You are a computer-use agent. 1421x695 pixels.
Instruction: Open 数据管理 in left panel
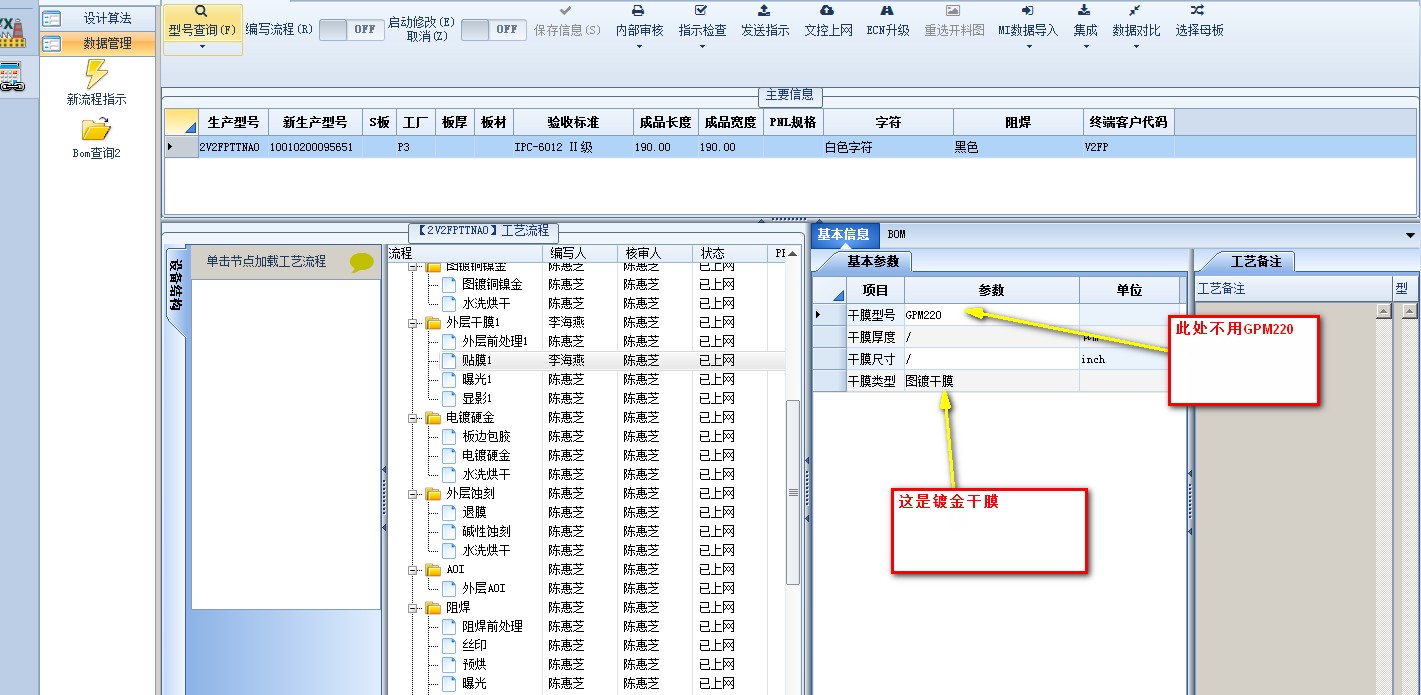(98, 43)
